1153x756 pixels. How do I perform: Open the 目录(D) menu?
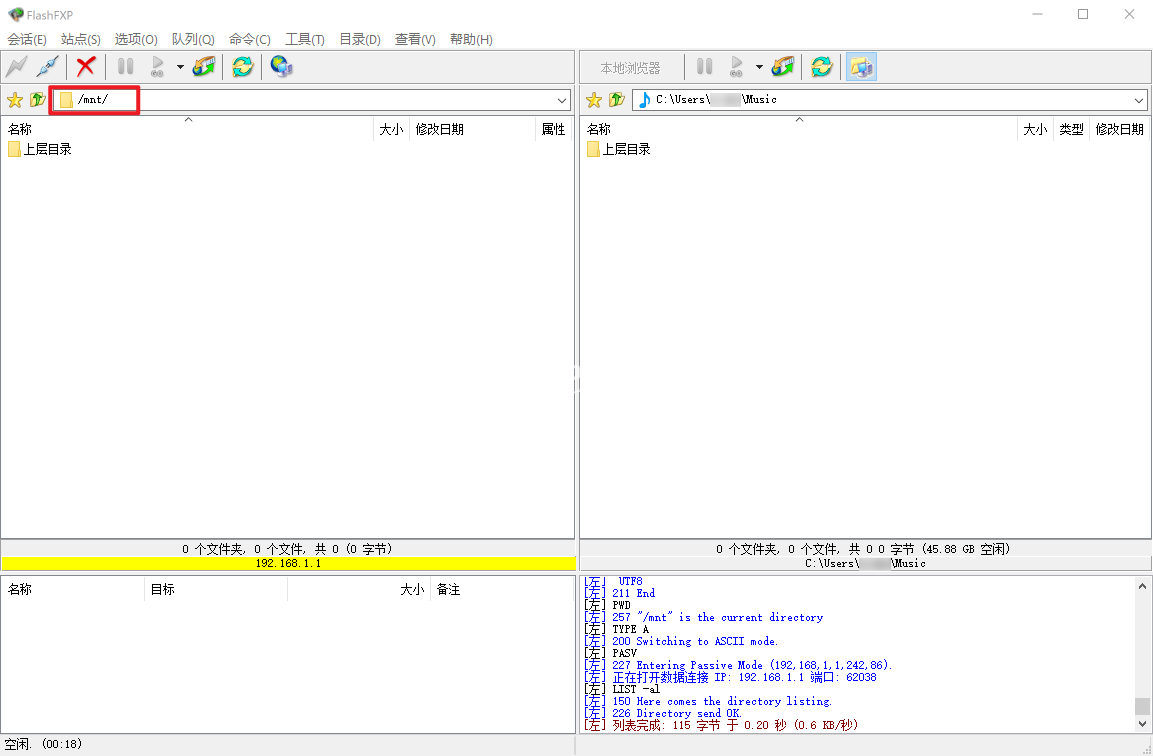[360, 40]
